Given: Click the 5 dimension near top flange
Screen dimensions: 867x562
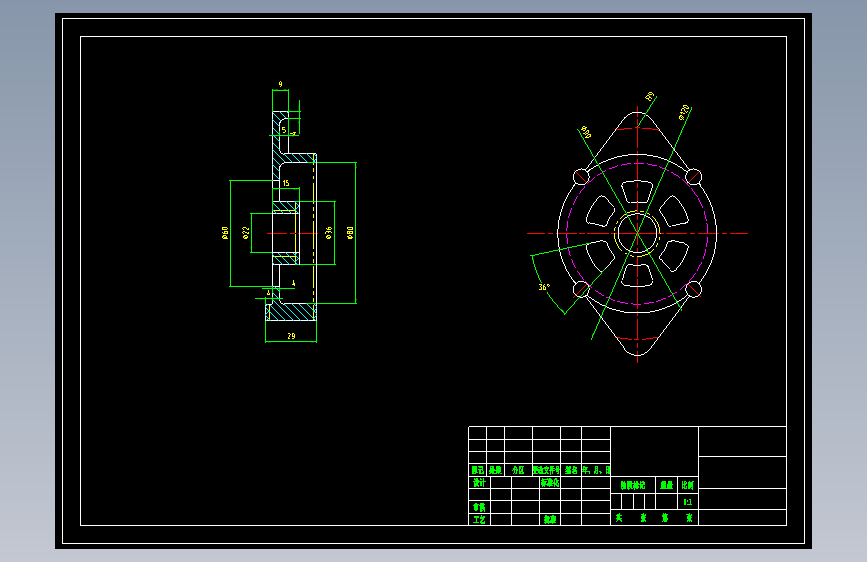Looking at the screenshot, I should click(x=284, y=130).
